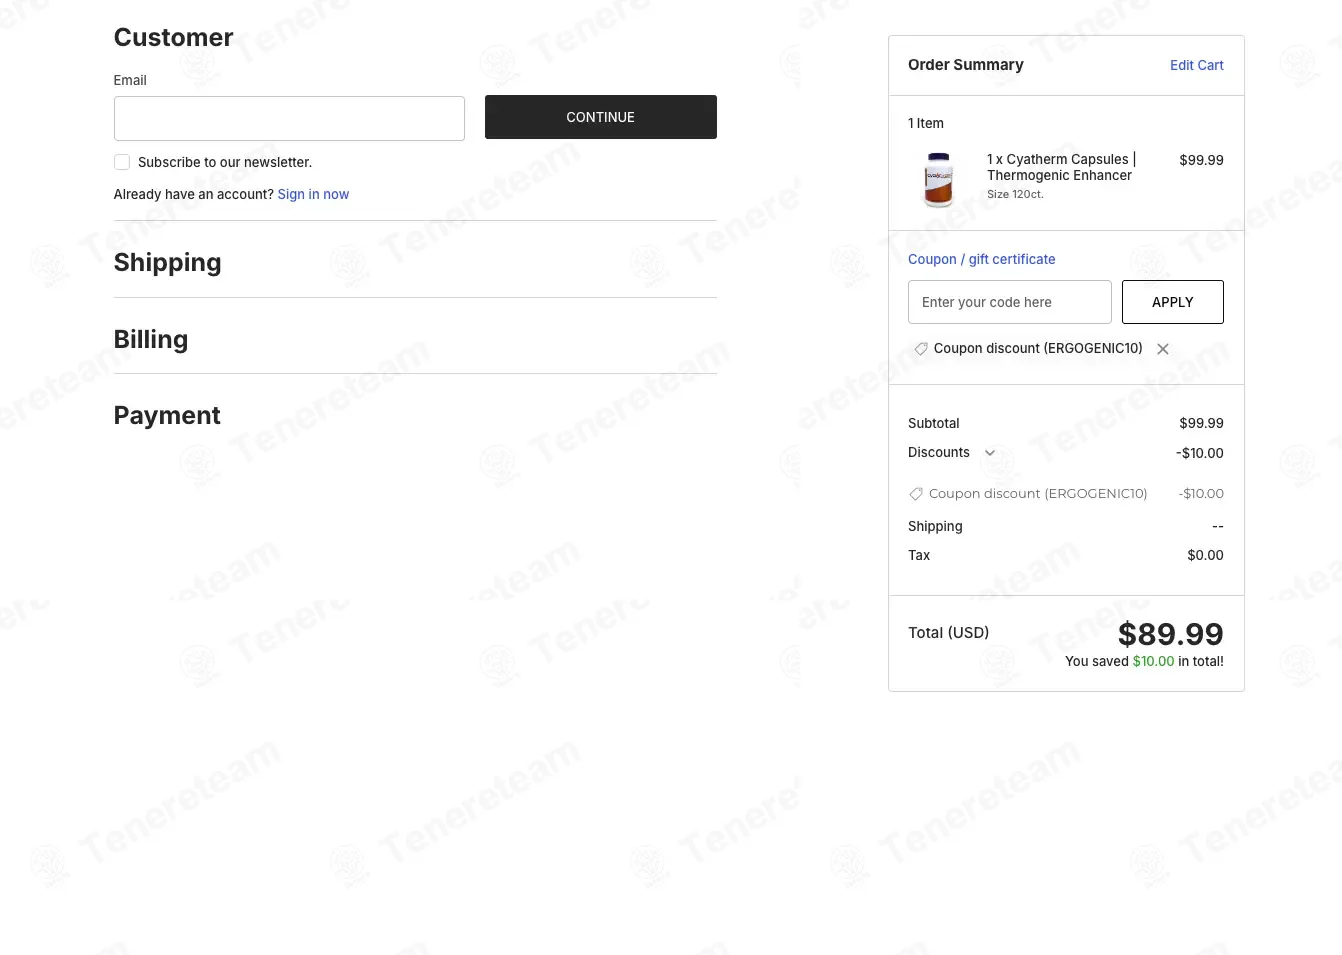Open the Shipping section heading
1342x955 pixels.
(x=168, y=262)
